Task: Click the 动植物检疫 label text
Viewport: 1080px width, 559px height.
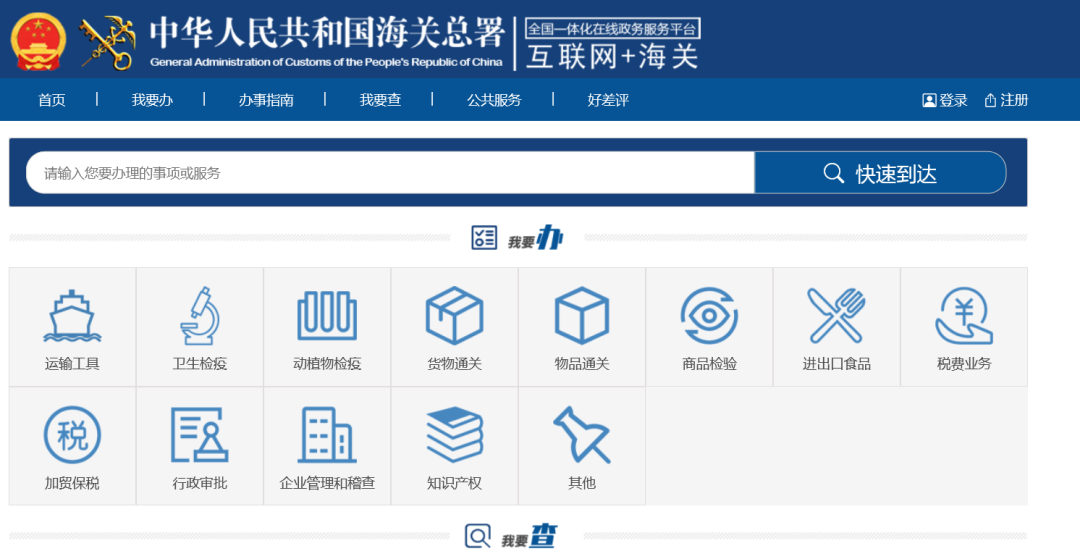Action: click(x=327, y=364)
